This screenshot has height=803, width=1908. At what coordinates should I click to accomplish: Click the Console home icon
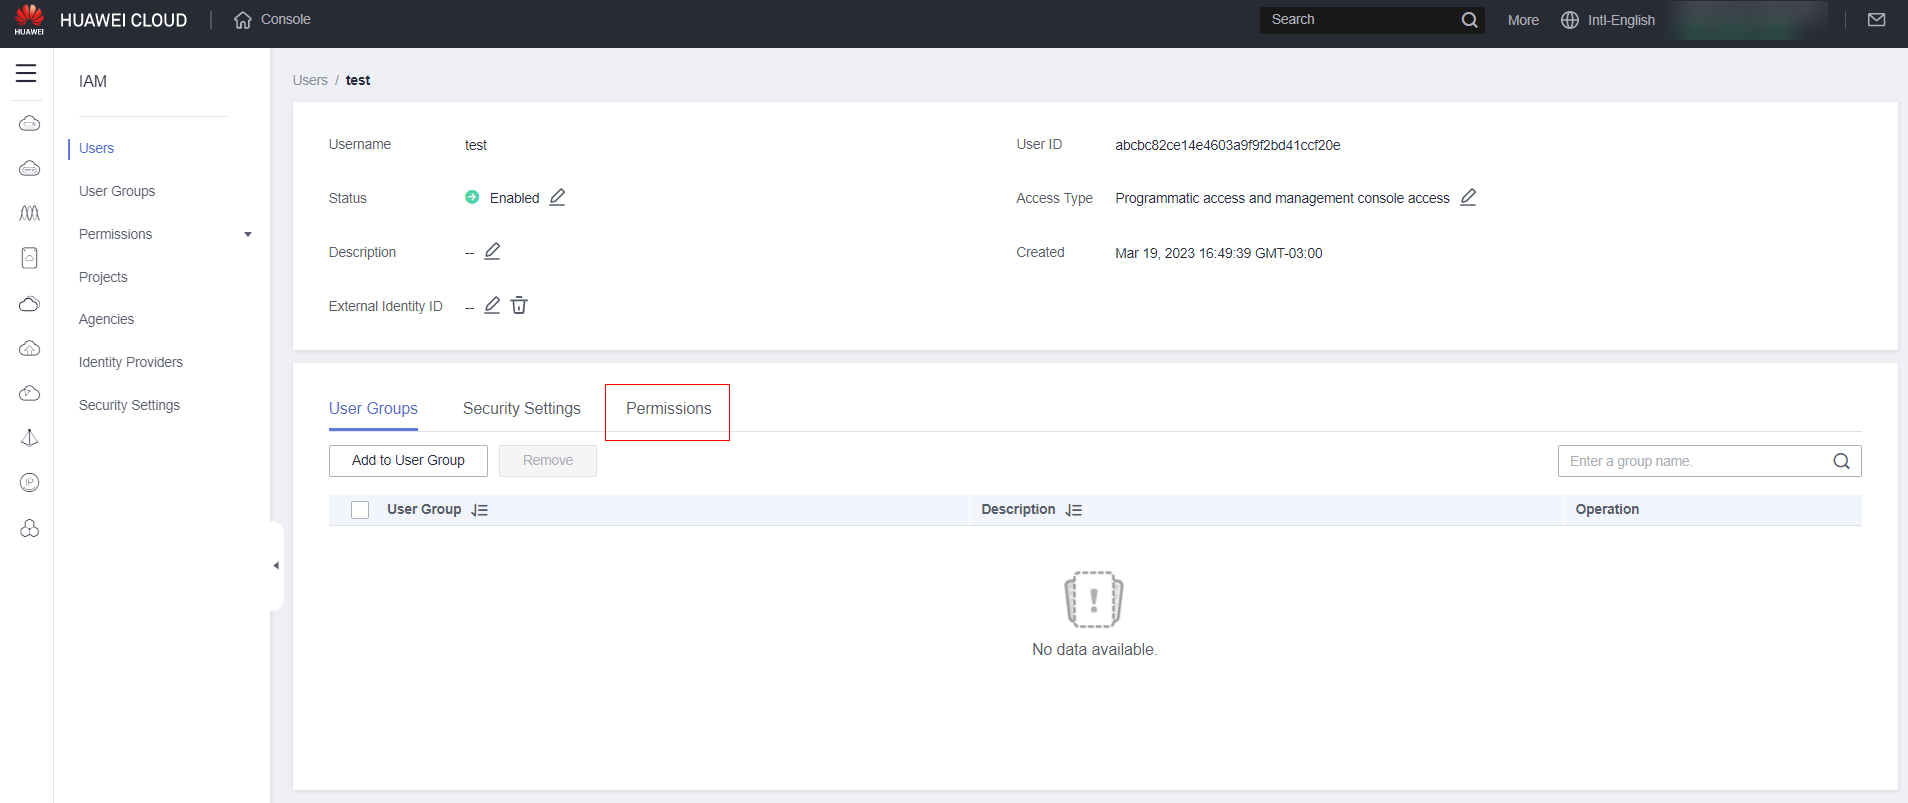[x=243, y=20]
